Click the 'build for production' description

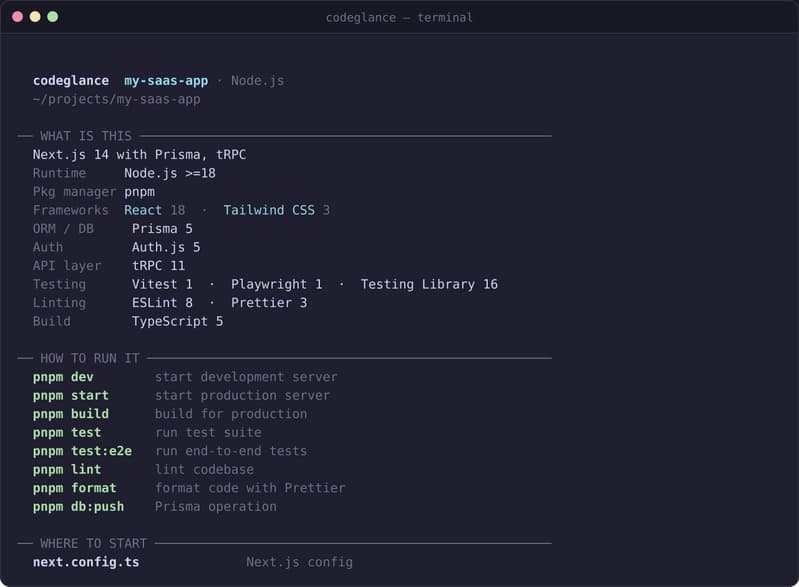(x=231, y=414)
